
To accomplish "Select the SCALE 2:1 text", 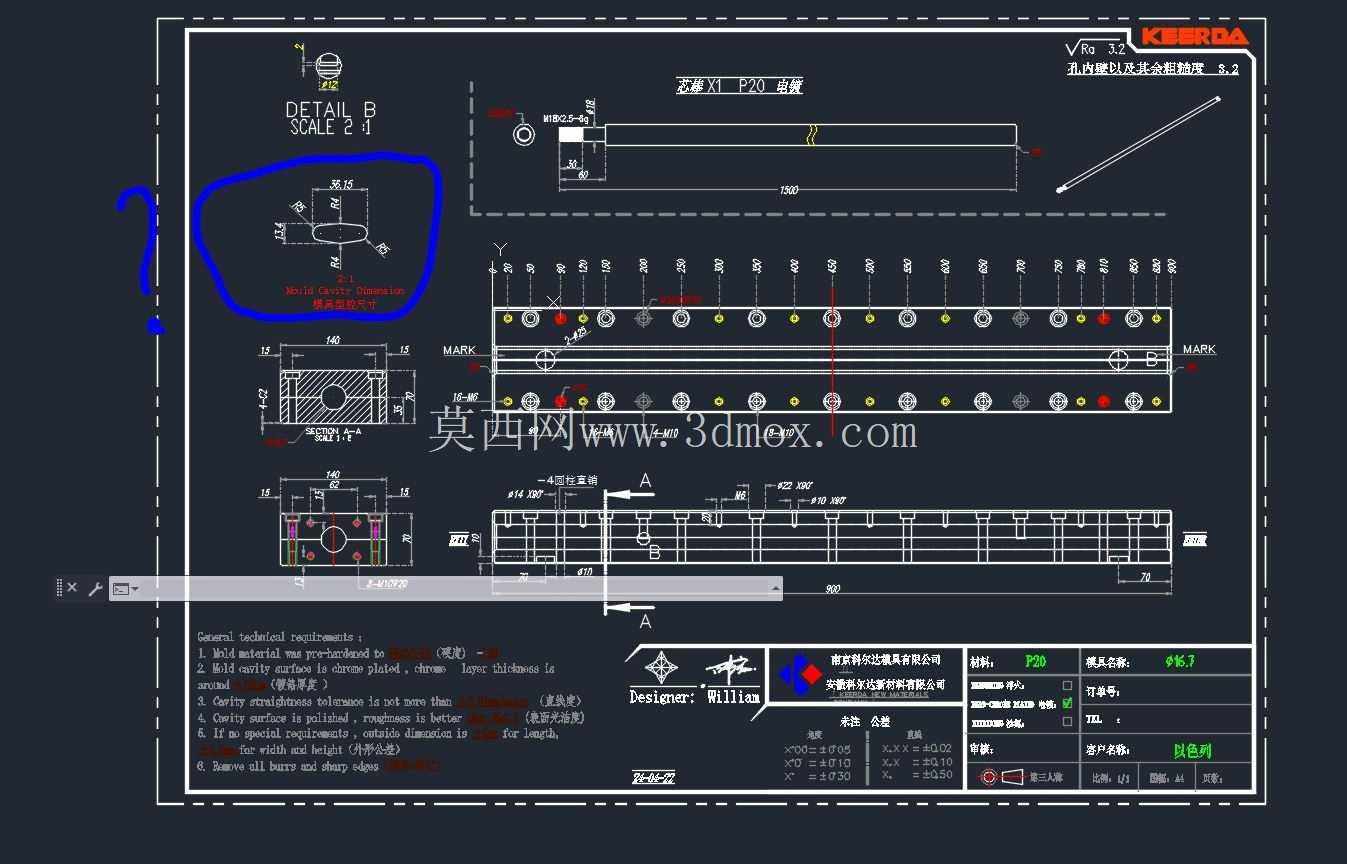I will click(331, 128).
